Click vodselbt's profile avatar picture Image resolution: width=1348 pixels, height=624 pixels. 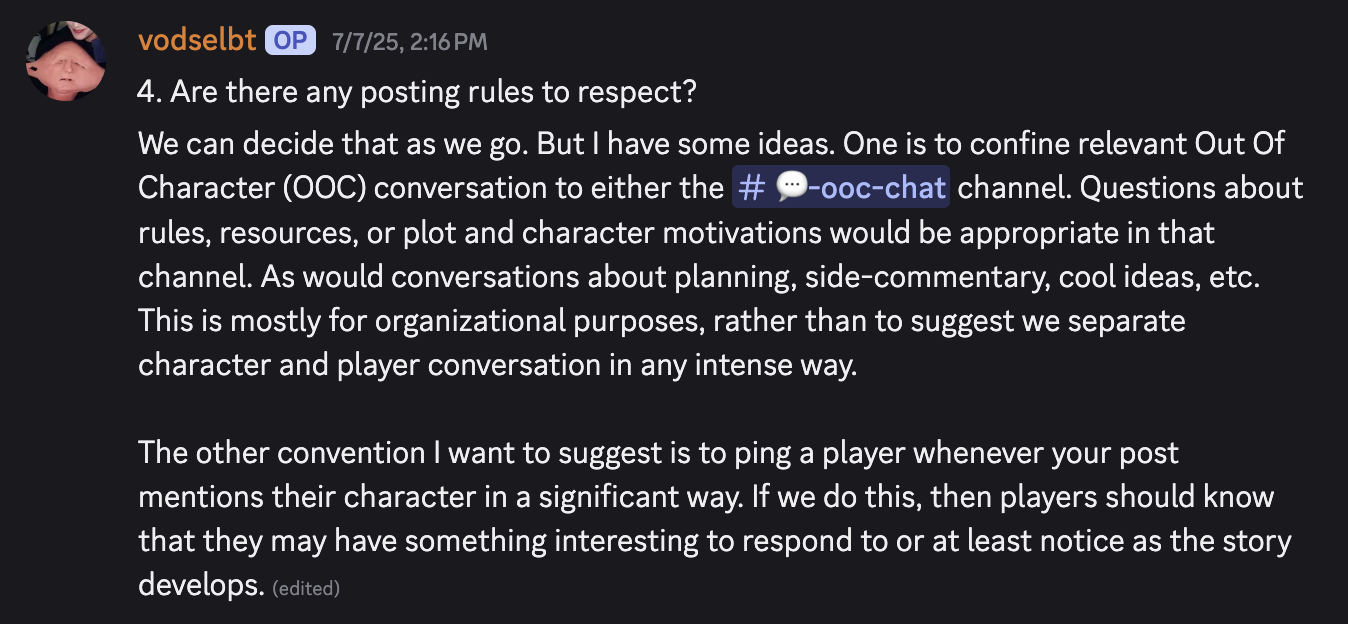(x=66, y=61)
